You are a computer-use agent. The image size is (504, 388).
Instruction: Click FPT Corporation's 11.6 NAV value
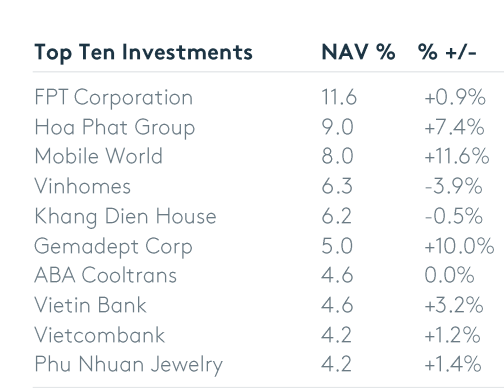[339, 97]
